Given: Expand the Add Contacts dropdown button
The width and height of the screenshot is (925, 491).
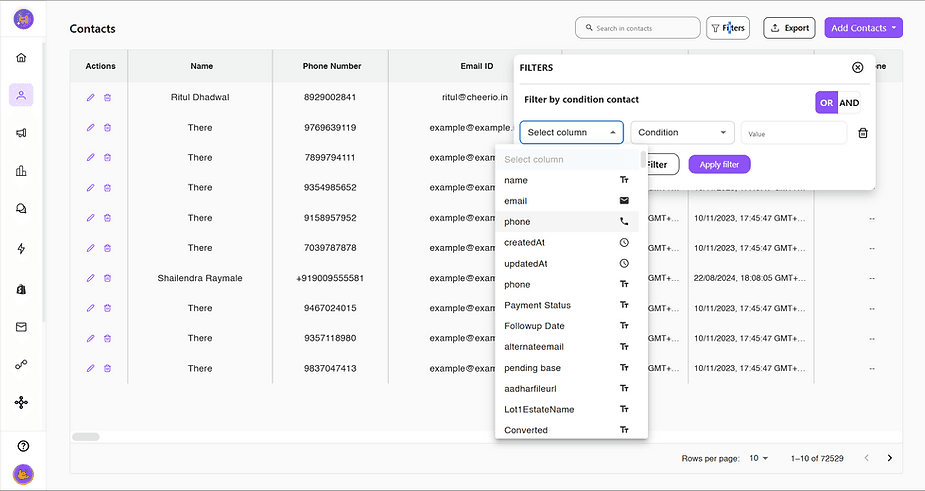Looking at the screenshot, I should tap(864, 28).
